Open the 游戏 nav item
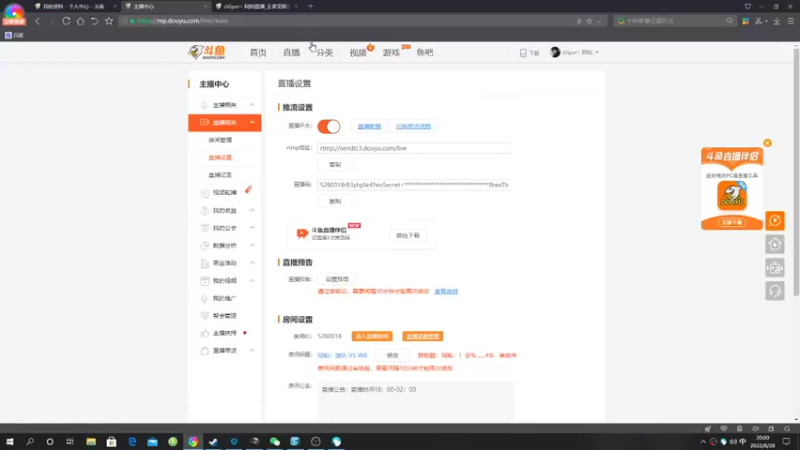This screenshot has width=800, height=450. (391, 52)
